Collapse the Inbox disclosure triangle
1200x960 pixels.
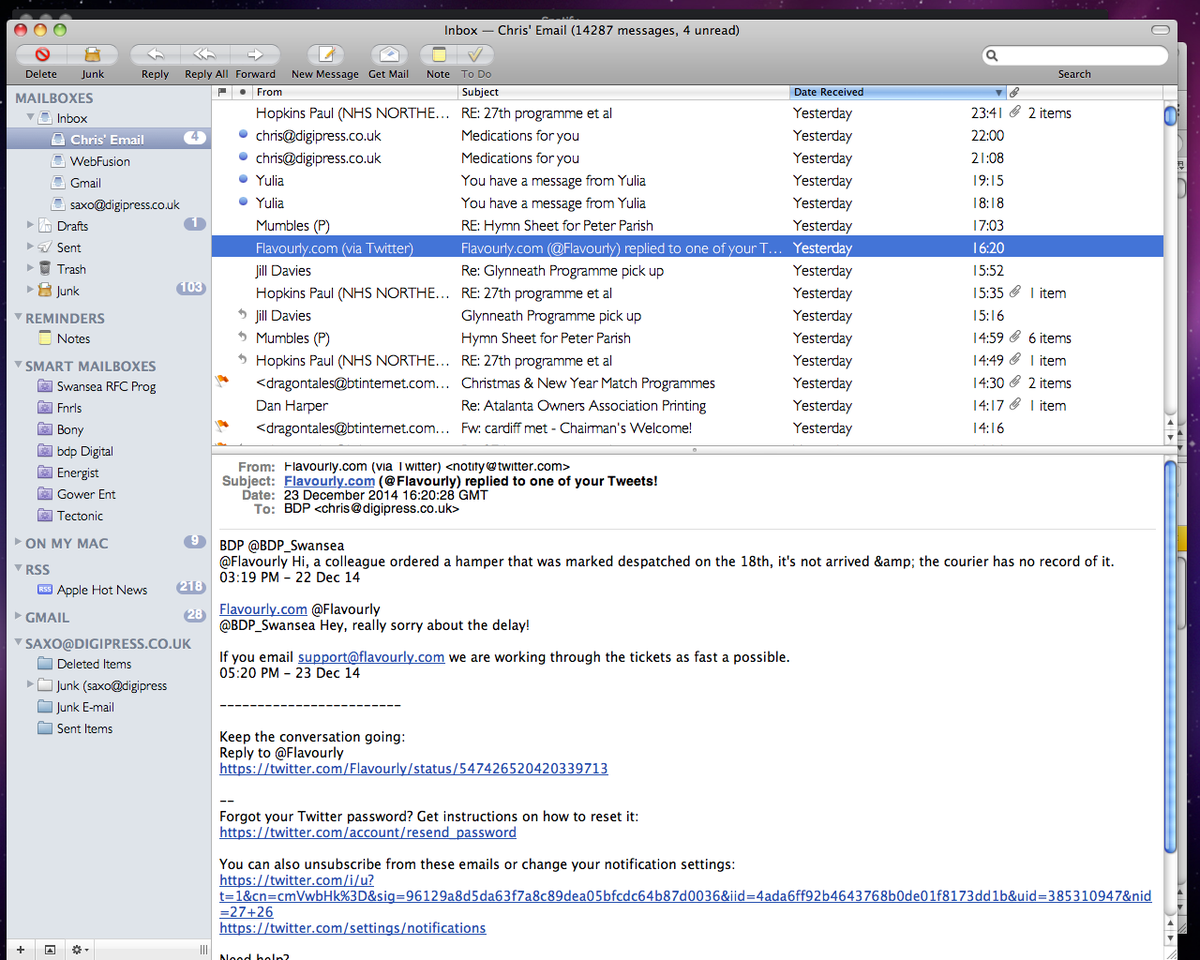tap(31, 118)
